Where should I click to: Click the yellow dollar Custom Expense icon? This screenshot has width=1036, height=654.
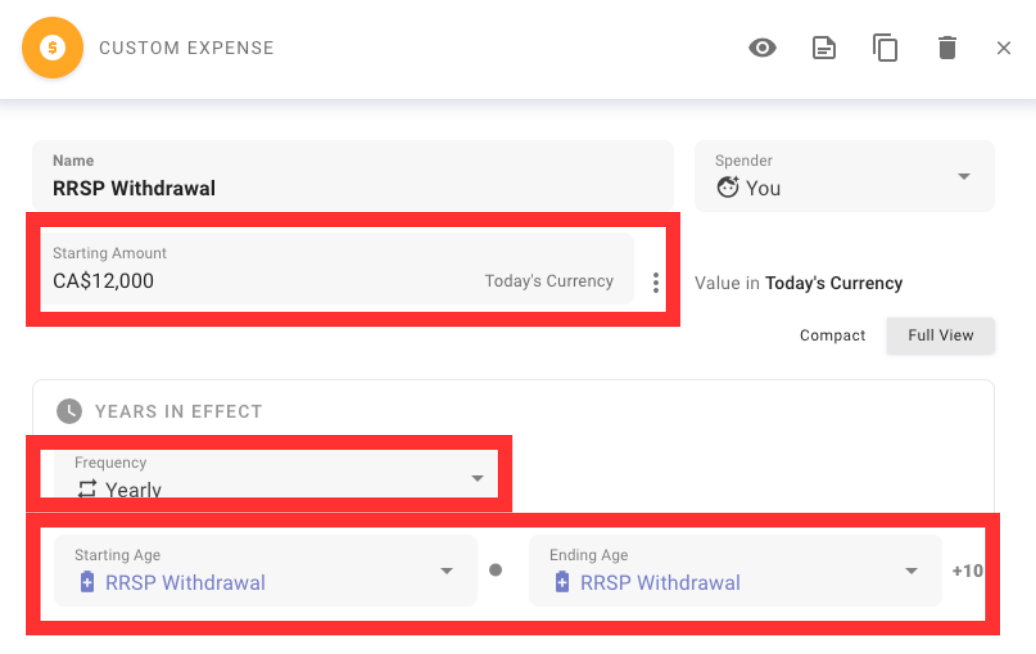pos(52,47)
